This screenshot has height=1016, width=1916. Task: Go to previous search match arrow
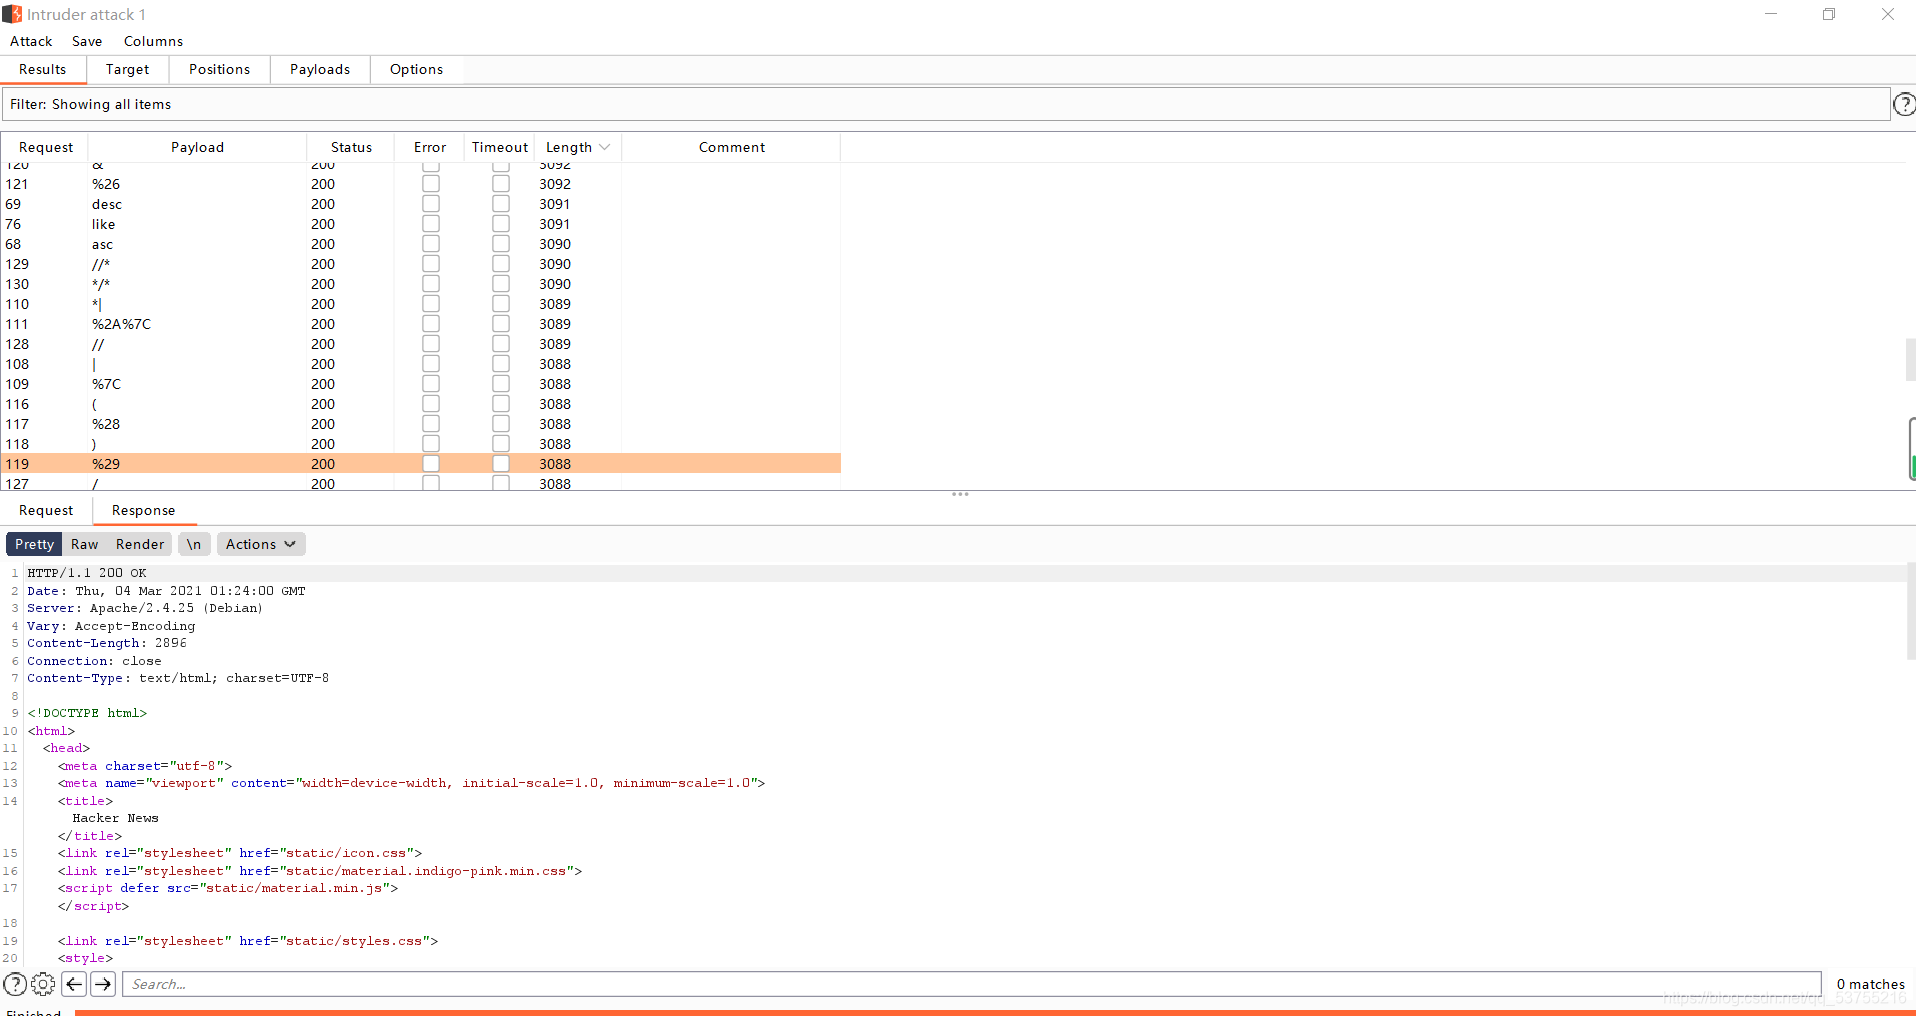pos(74,984)
